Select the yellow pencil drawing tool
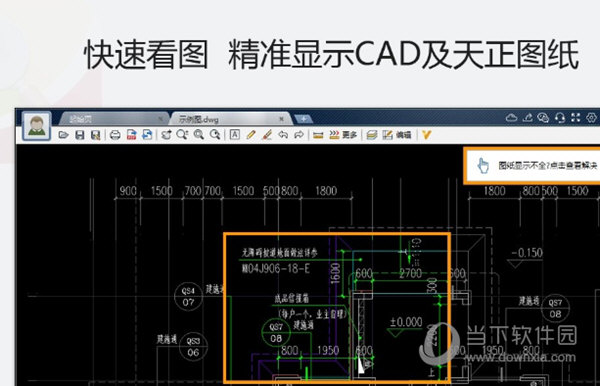 251,135
